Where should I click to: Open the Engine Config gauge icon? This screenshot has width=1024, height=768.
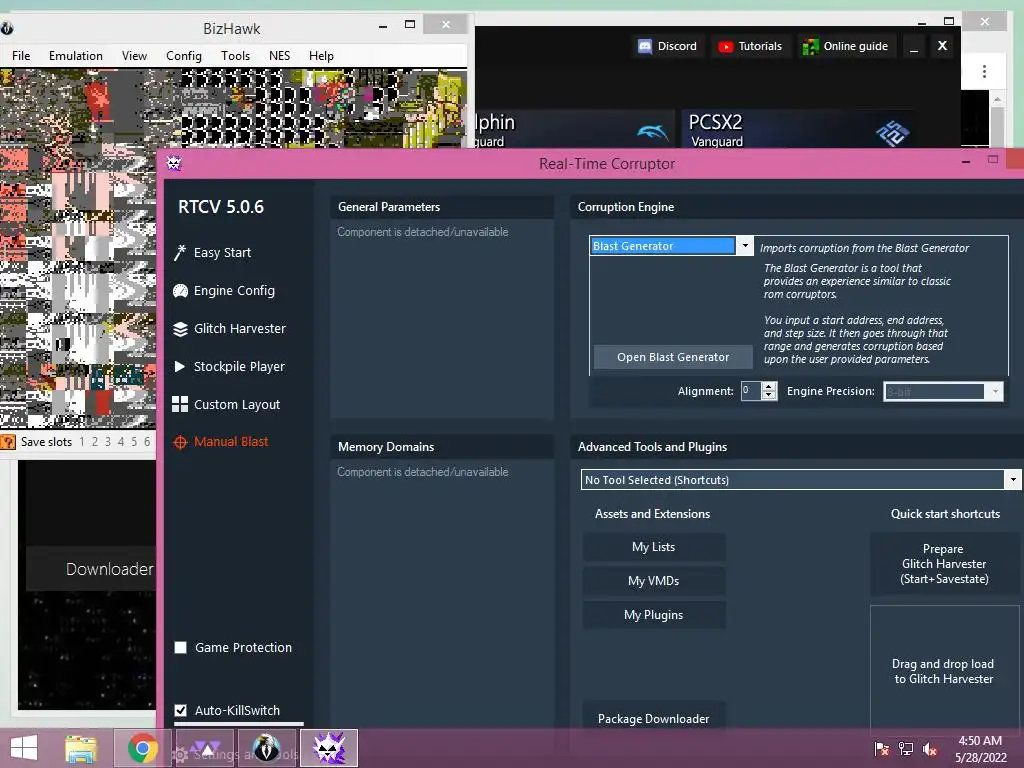tap(180, 291)
